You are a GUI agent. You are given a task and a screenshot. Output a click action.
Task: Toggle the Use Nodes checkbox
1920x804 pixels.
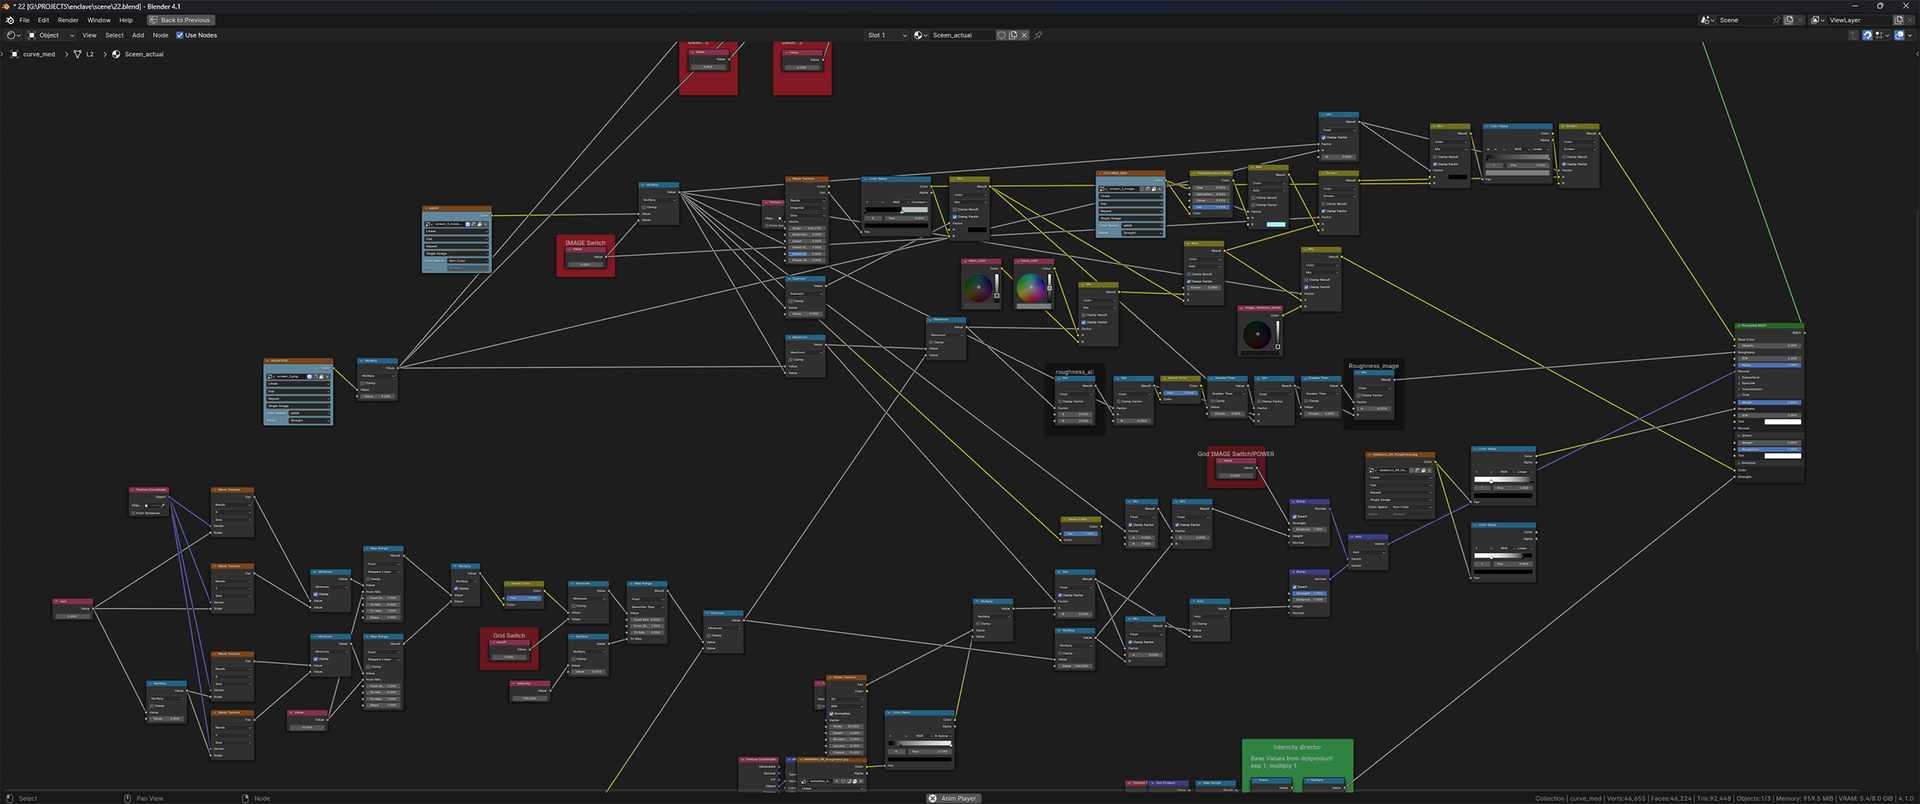[180, 35]
